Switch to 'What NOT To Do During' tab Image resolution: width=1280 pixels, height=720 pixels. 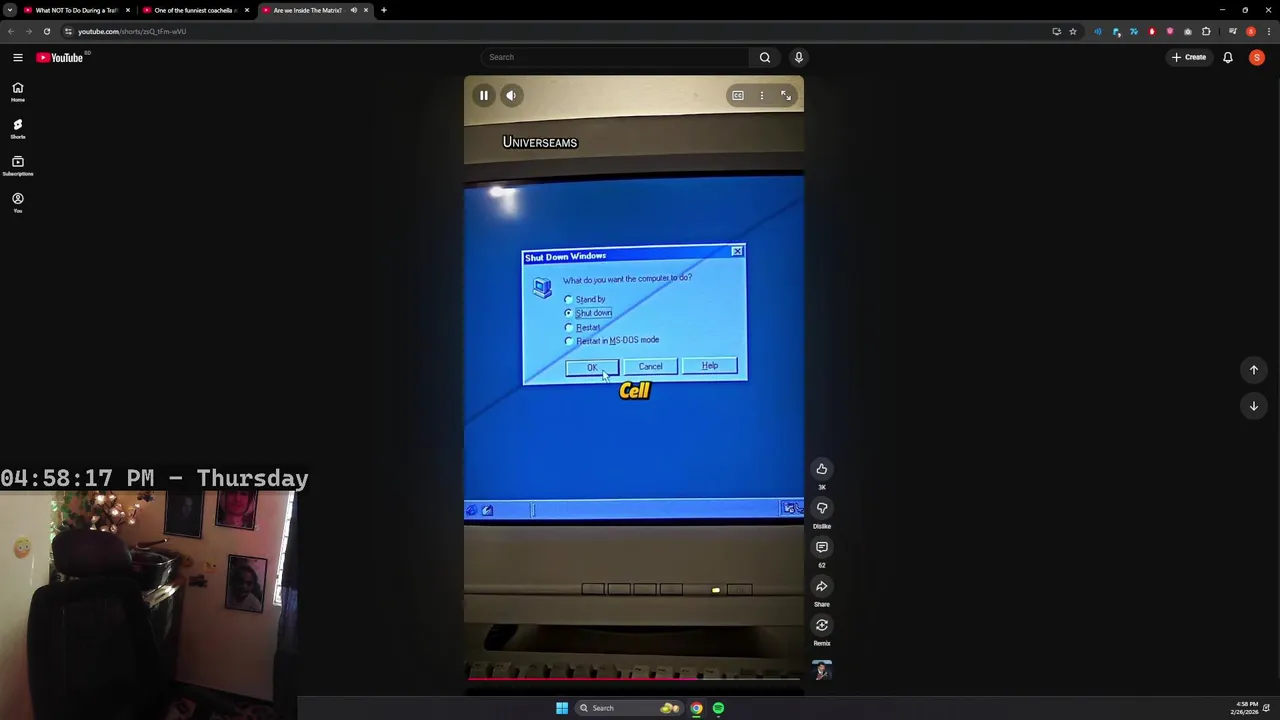(76, 10)
